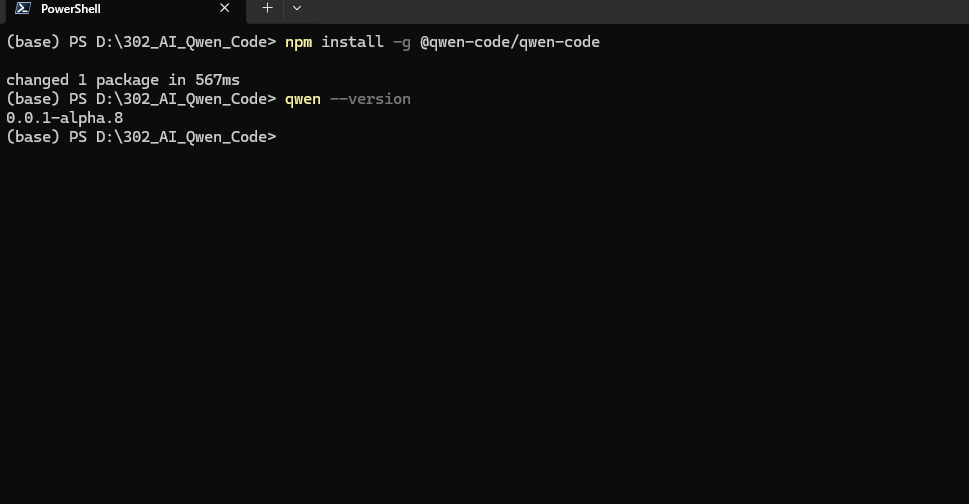
Task: Click the first prompt path D:\302_AI_Qwen_Code
Action: coord(181,42)
